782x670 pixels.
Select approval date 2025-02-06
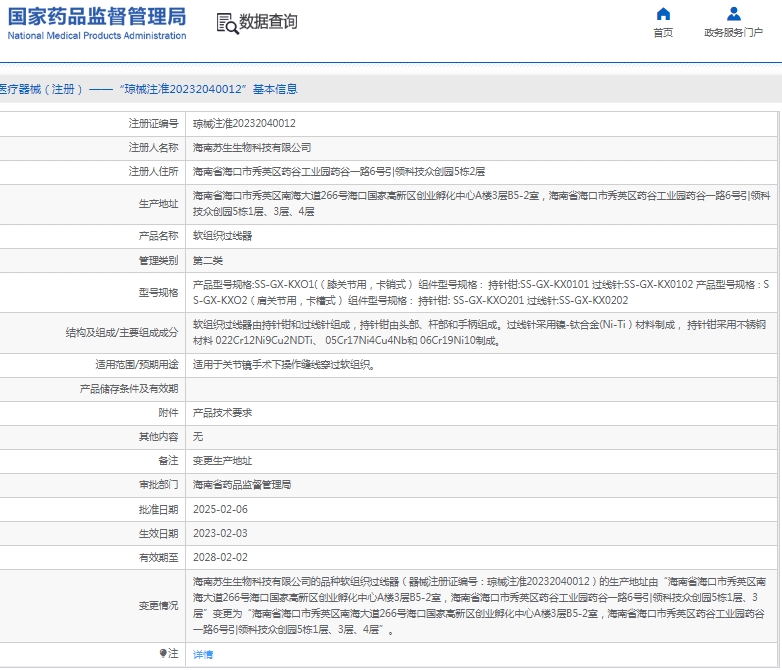220,509
